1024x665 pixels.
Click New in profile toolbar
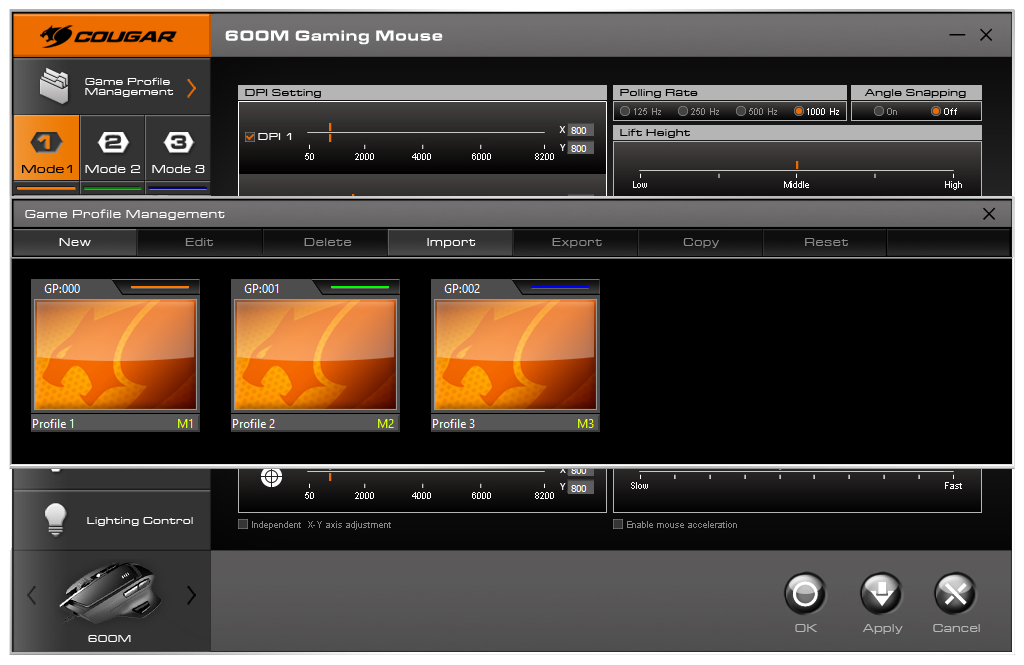tap(74, 242)
